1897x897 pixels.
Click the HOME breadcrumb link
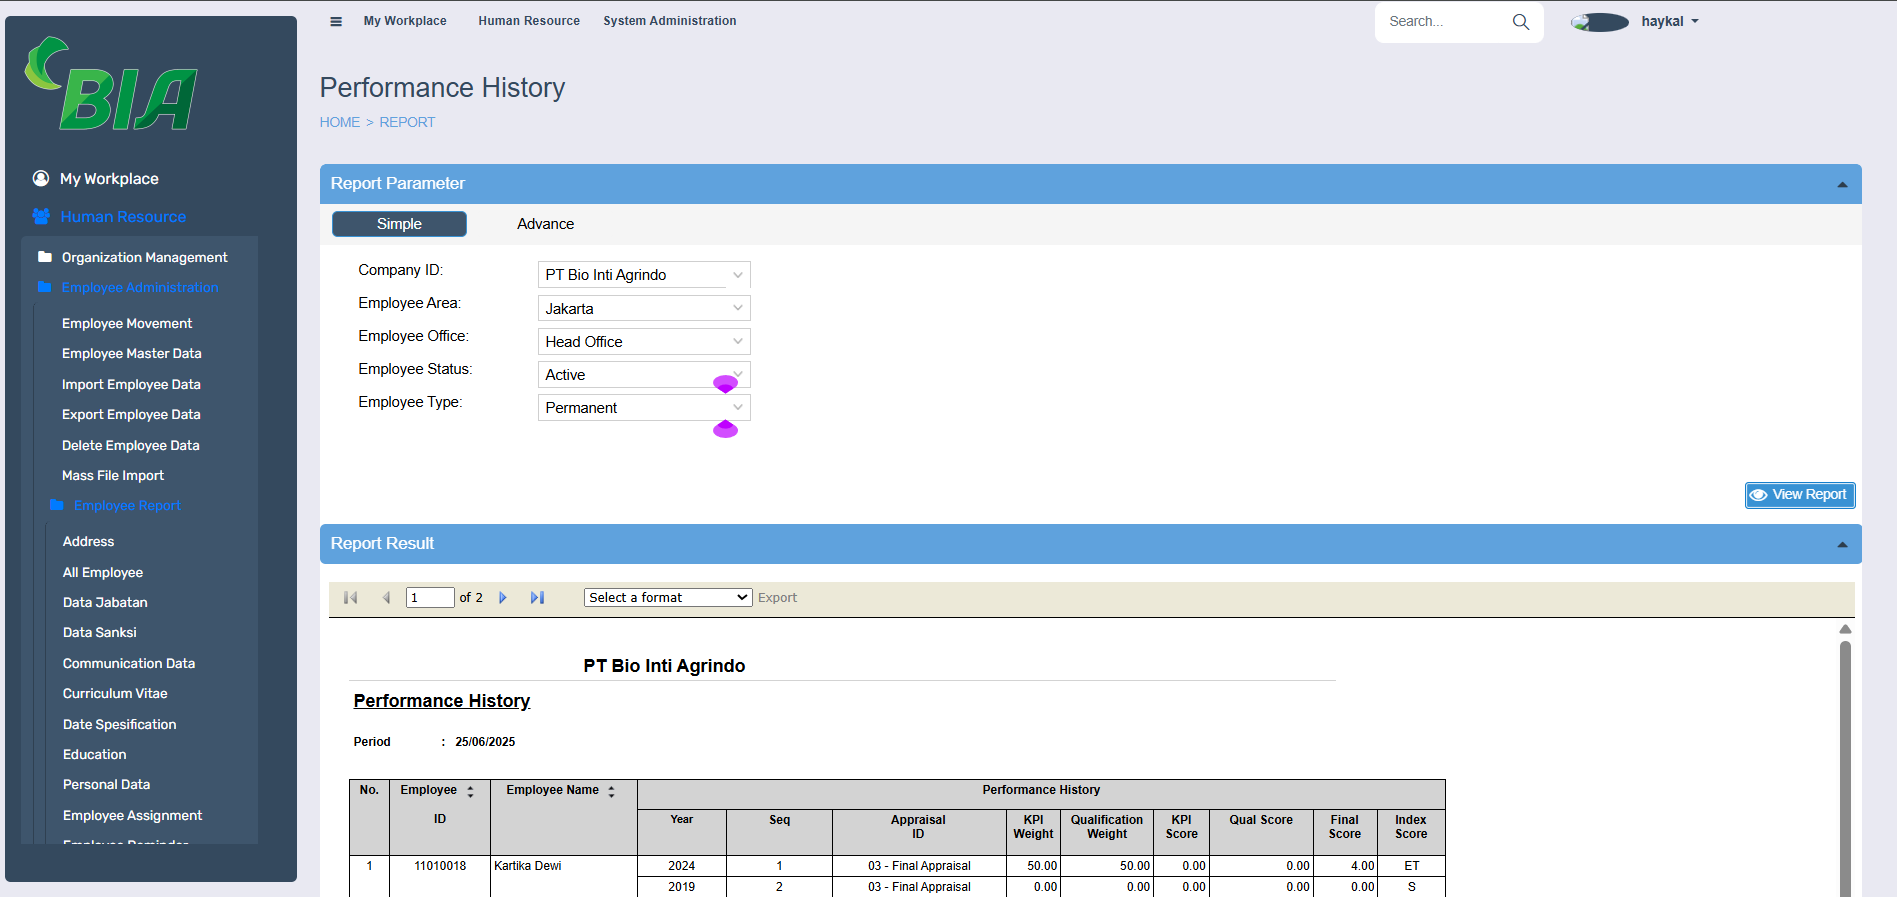click(x=340, y=122)
